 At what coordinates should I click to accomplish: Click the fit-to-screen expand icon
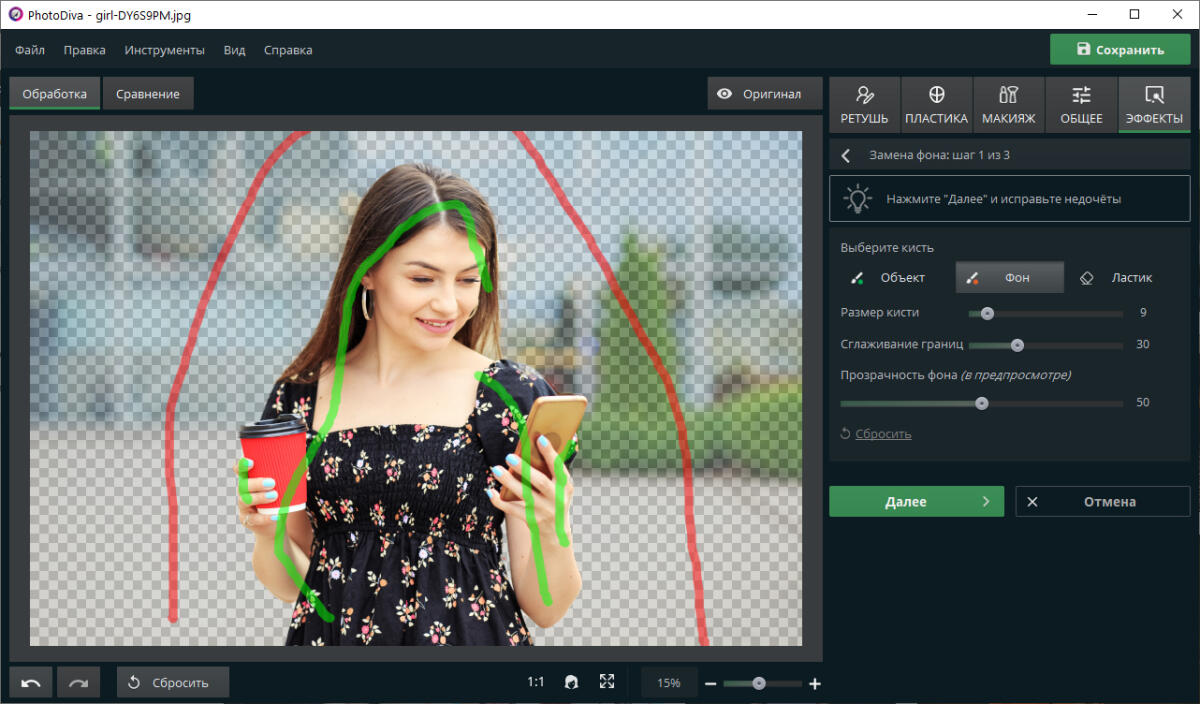606,682
